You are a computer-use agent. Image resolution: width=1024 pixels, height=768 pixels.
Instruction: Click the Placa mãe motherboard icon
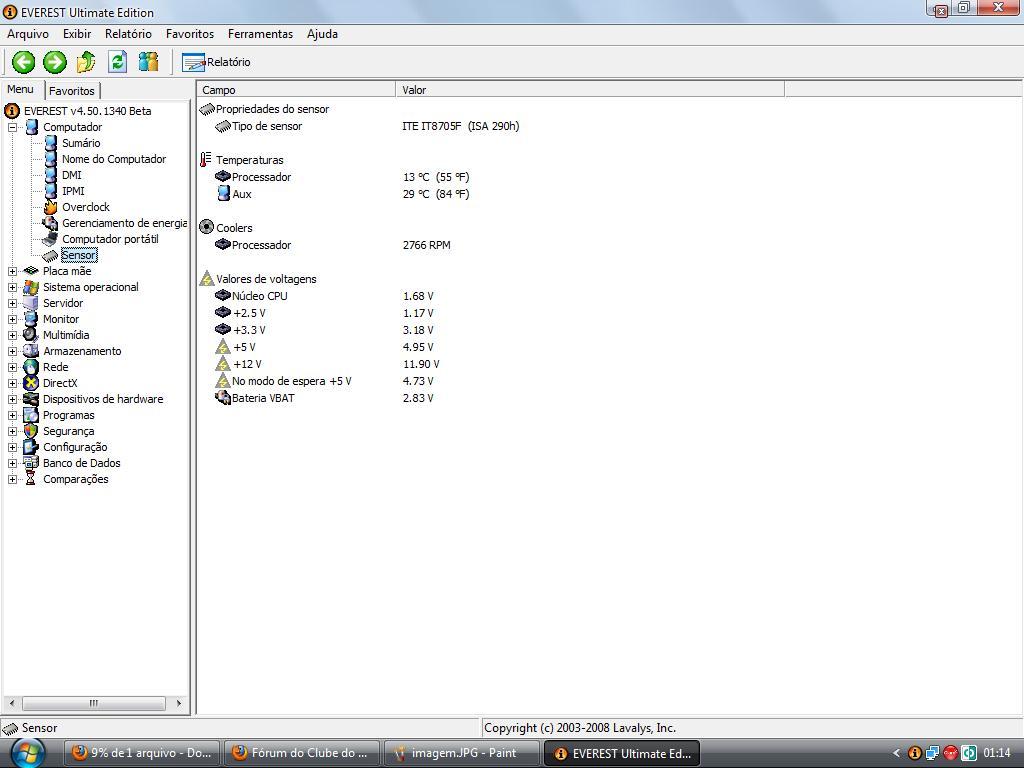click(x=31, y=271)
